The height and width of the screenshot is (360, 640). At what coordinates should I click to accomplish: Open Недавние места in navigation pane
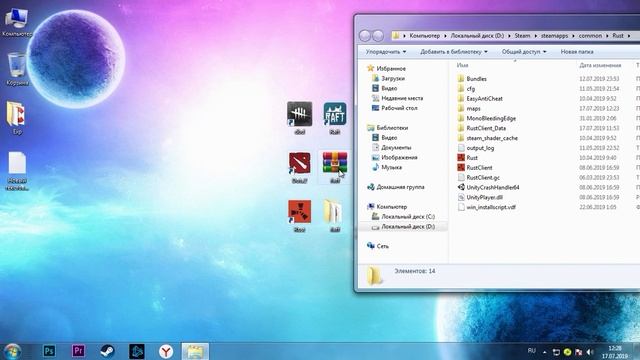(397, 98)
